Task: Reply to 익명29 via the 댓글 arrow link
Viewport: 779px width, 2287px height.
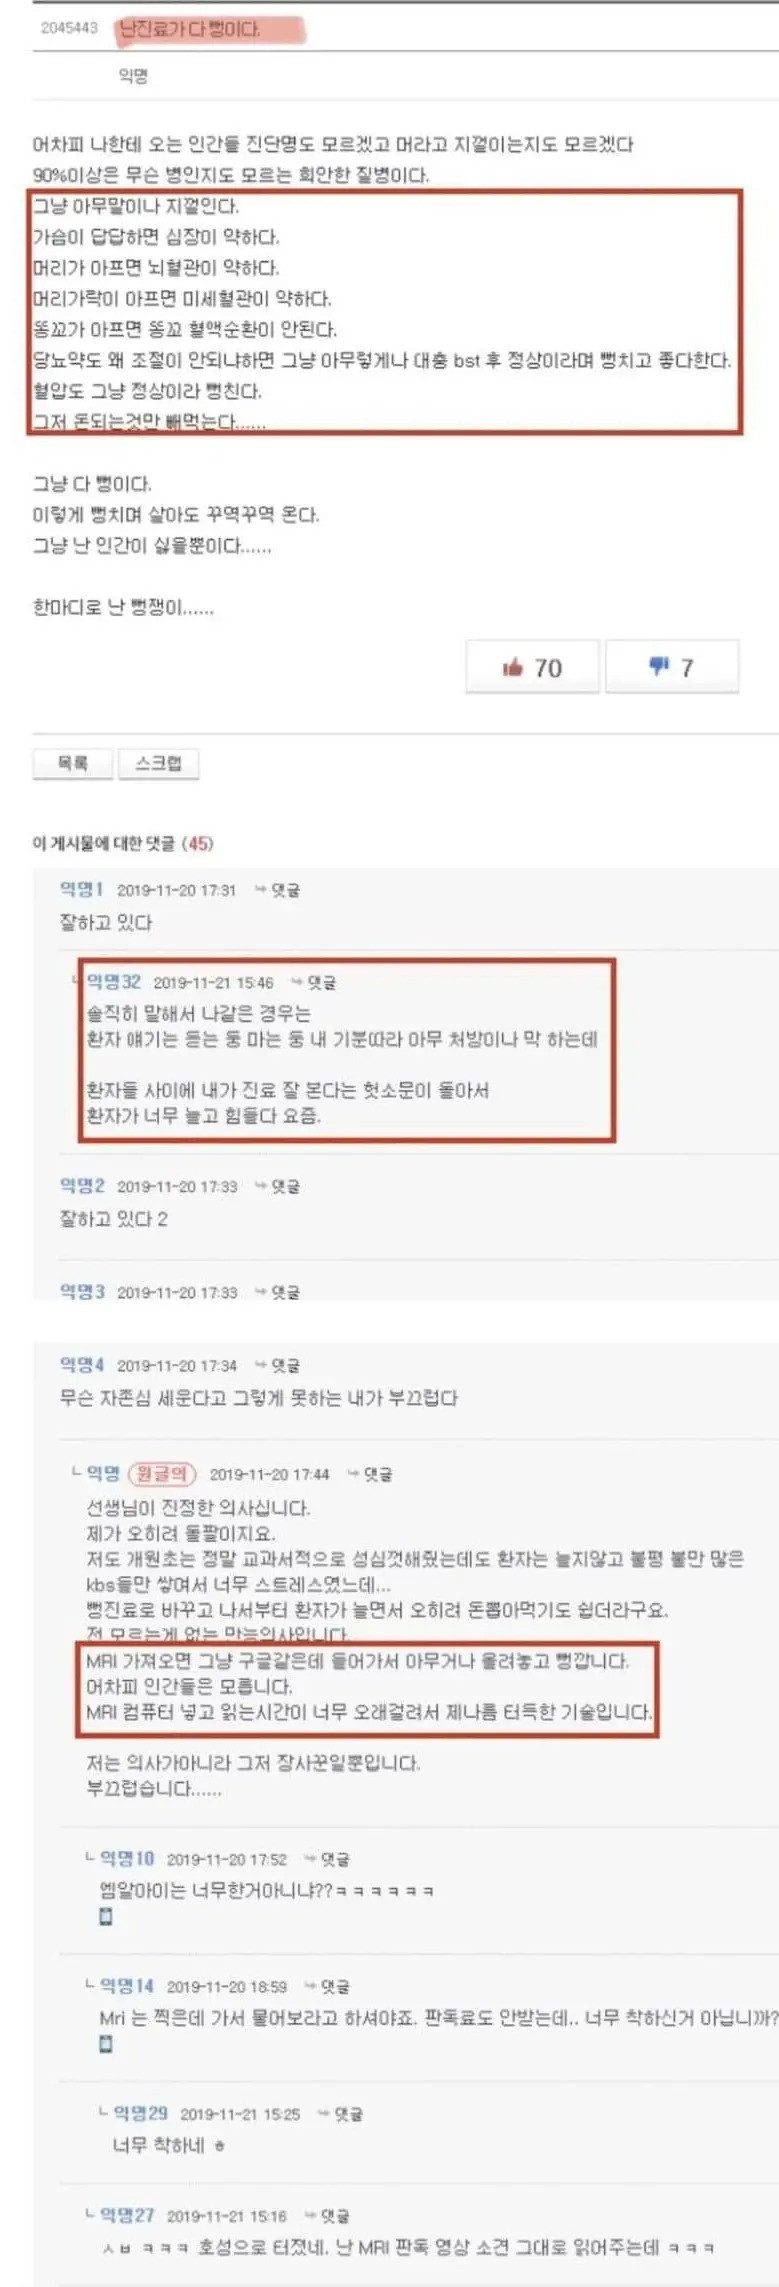Action: pyautogui.click(x=340, y=2113)
